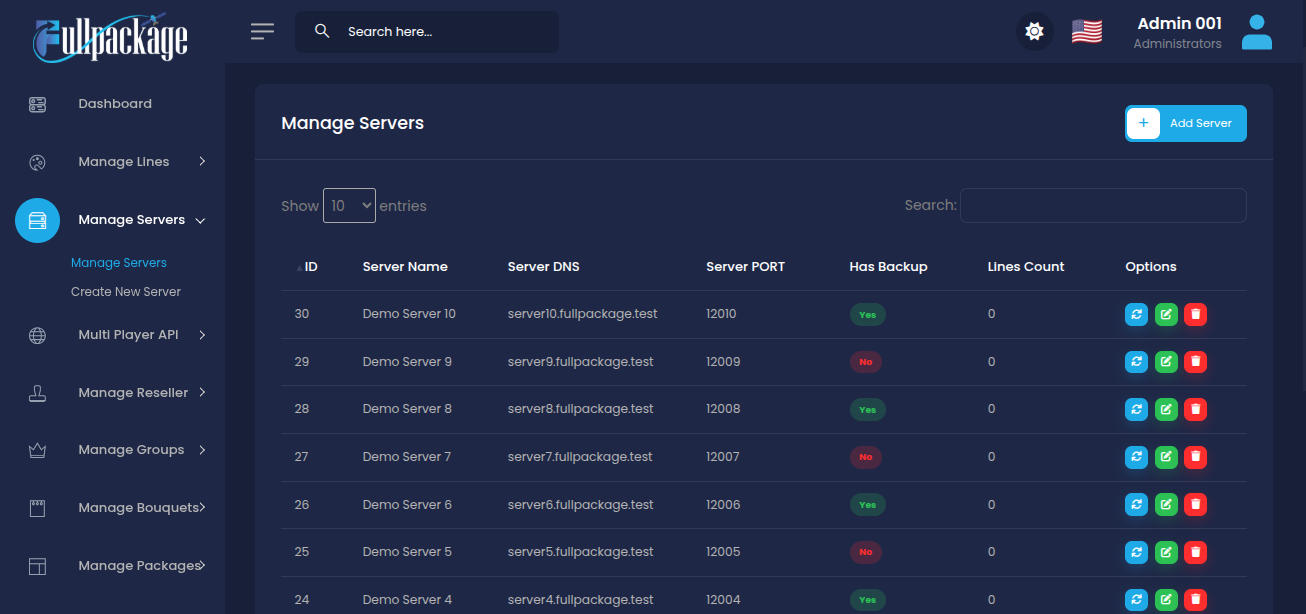Sort table by Has Backup column

pos(889,267)
